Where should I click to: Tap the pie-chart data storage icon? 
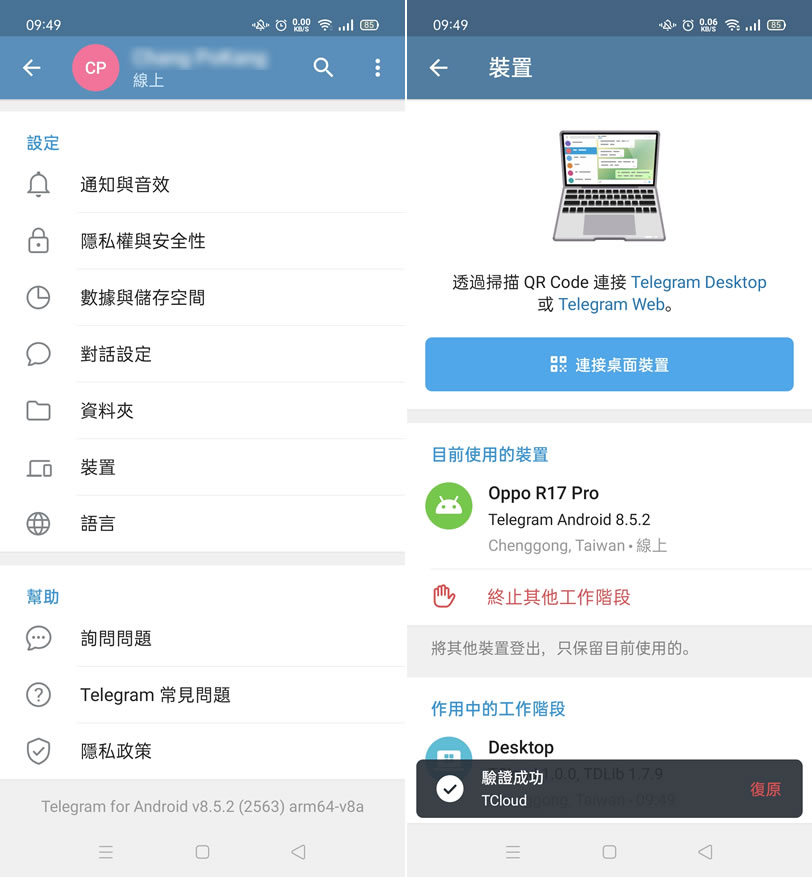pyautogui.click(x=39, y=298)
